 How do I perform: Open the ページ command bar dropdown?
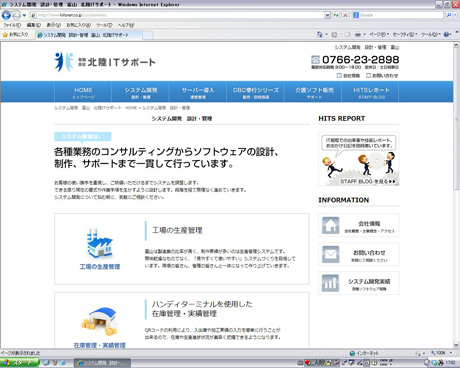point(379,34)
